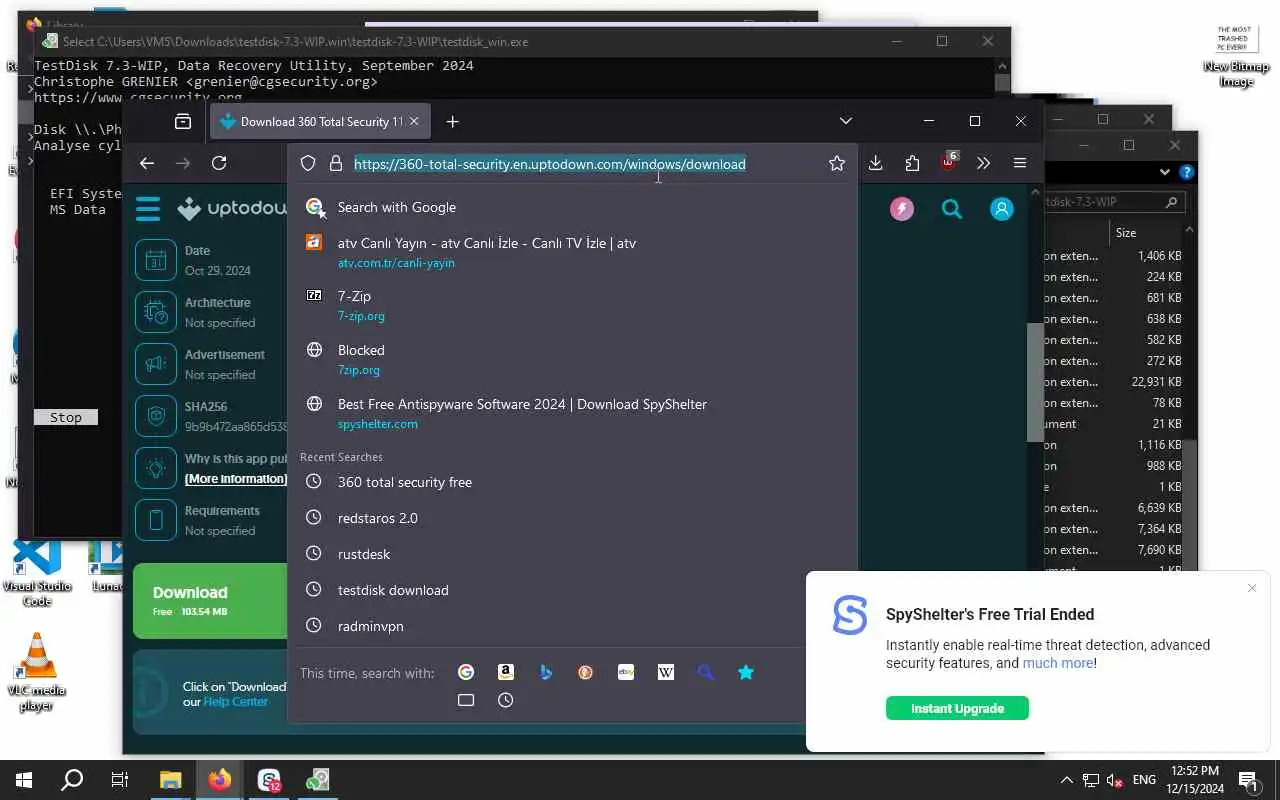The width and height of the screenshot is (1280, 800).
Task: Open the Windows Start menu
Action: [x=24, y=780]
